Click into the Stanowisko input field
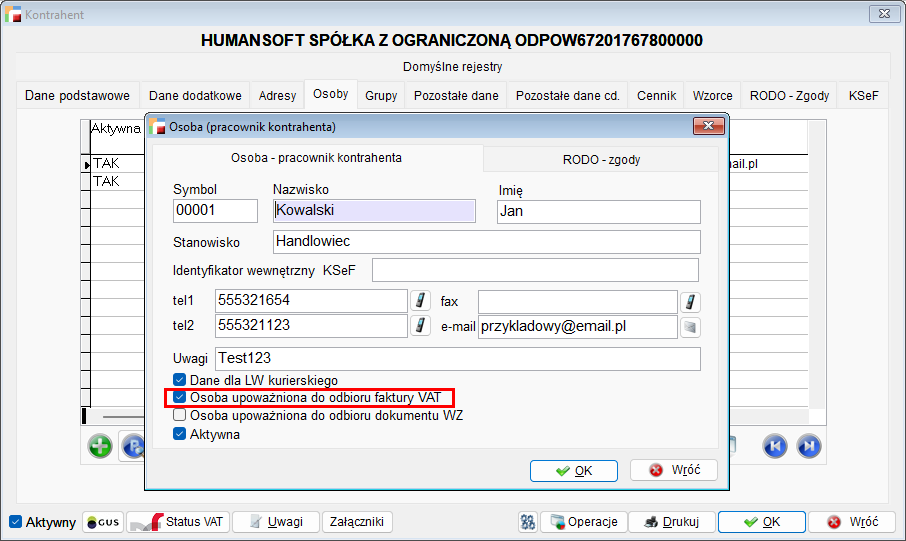906x541 pixels. coord(486,242)
